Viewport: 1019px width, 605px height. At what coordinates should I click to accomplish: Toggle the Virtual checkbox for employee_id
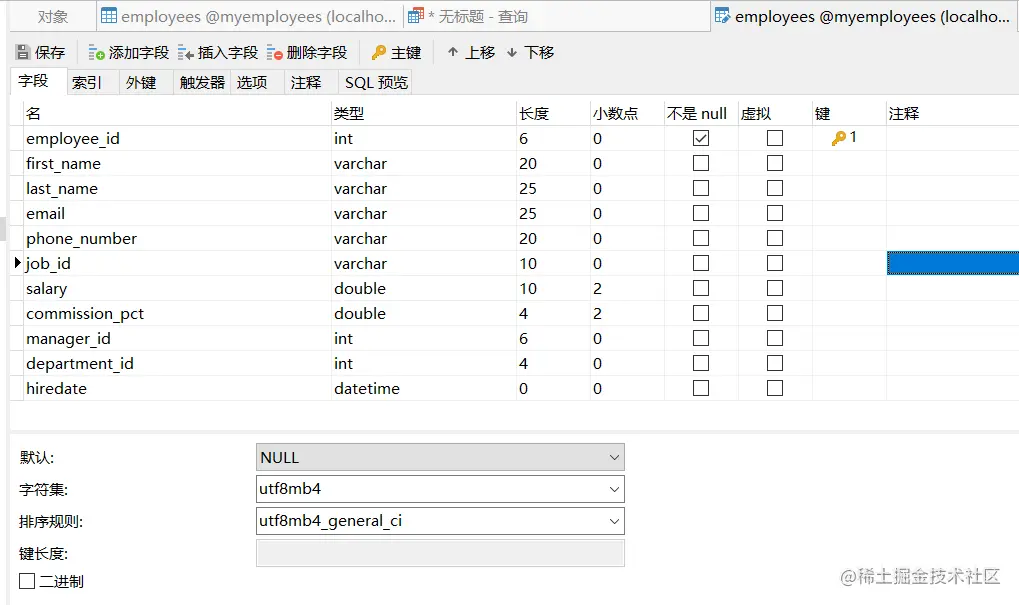[x=775, y=138]
